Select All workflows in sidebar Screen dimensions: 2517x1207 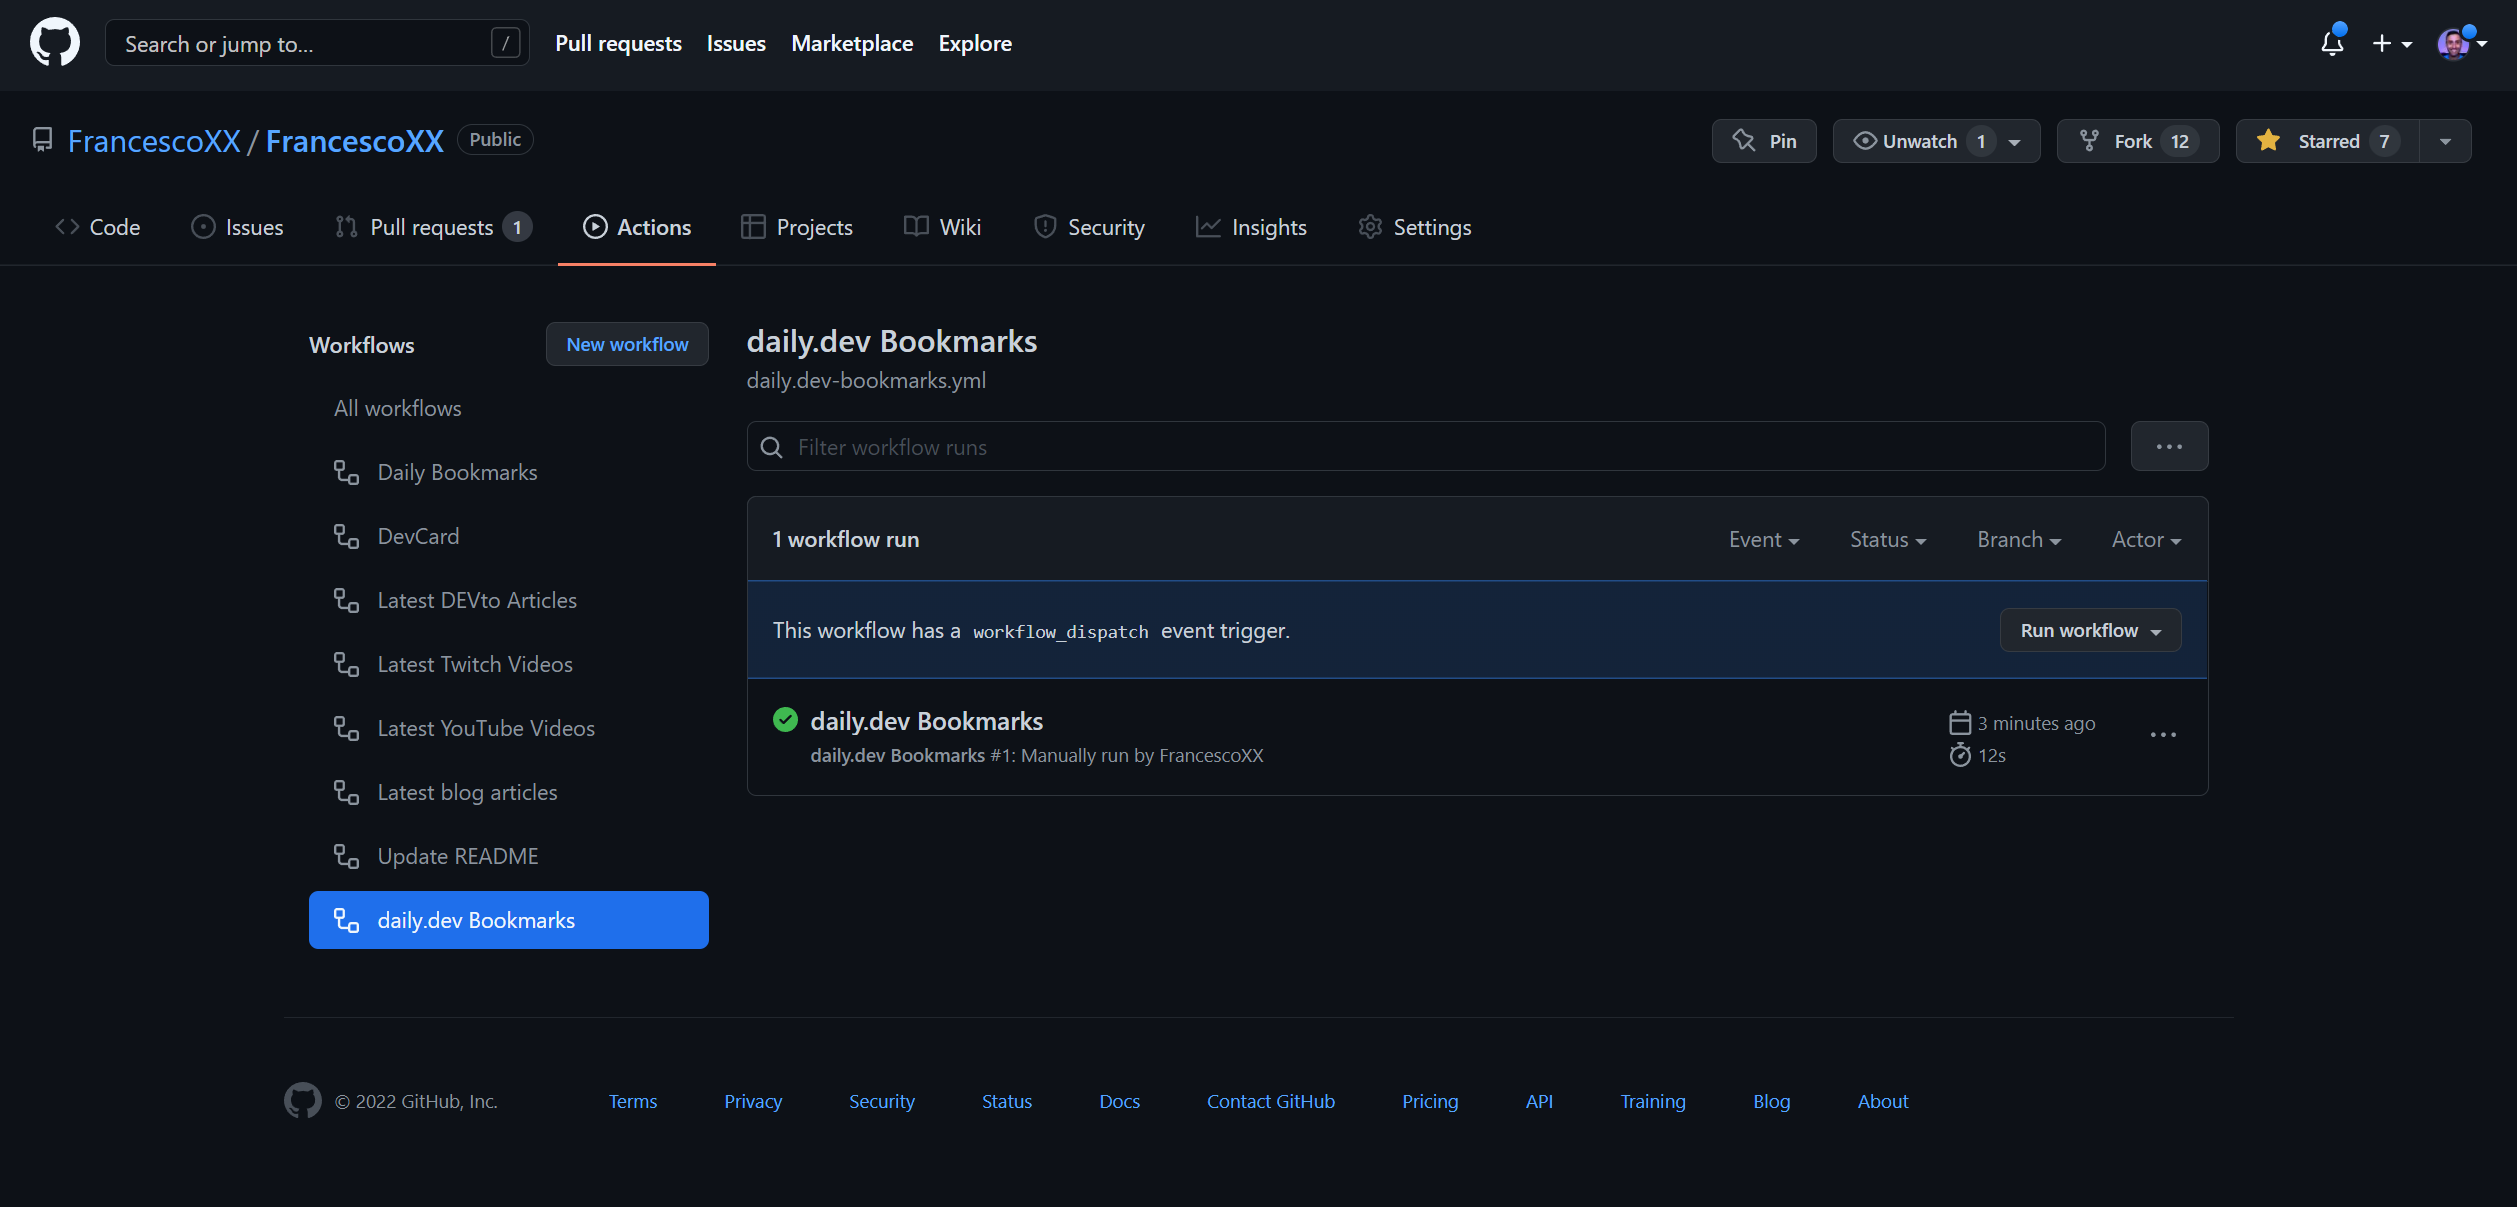(398, 408)
